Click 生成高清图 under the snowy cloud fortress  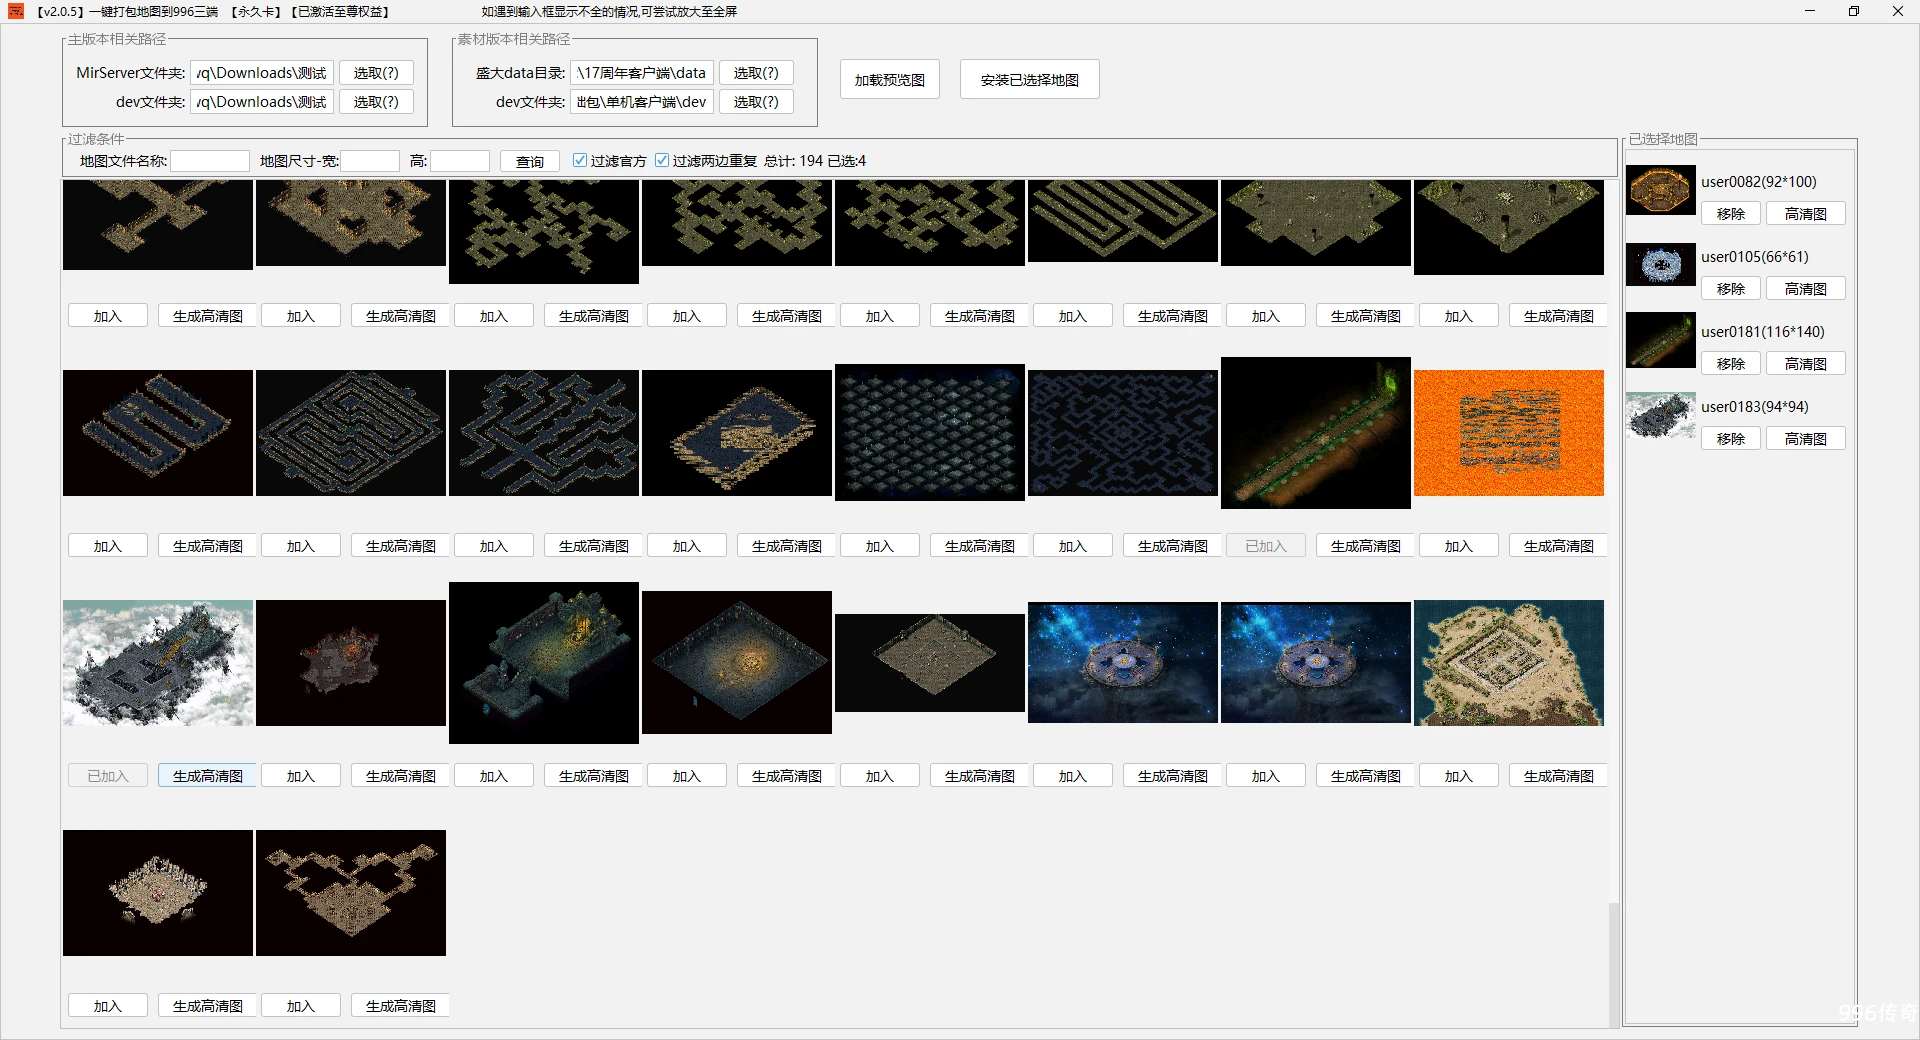point(207,776)
